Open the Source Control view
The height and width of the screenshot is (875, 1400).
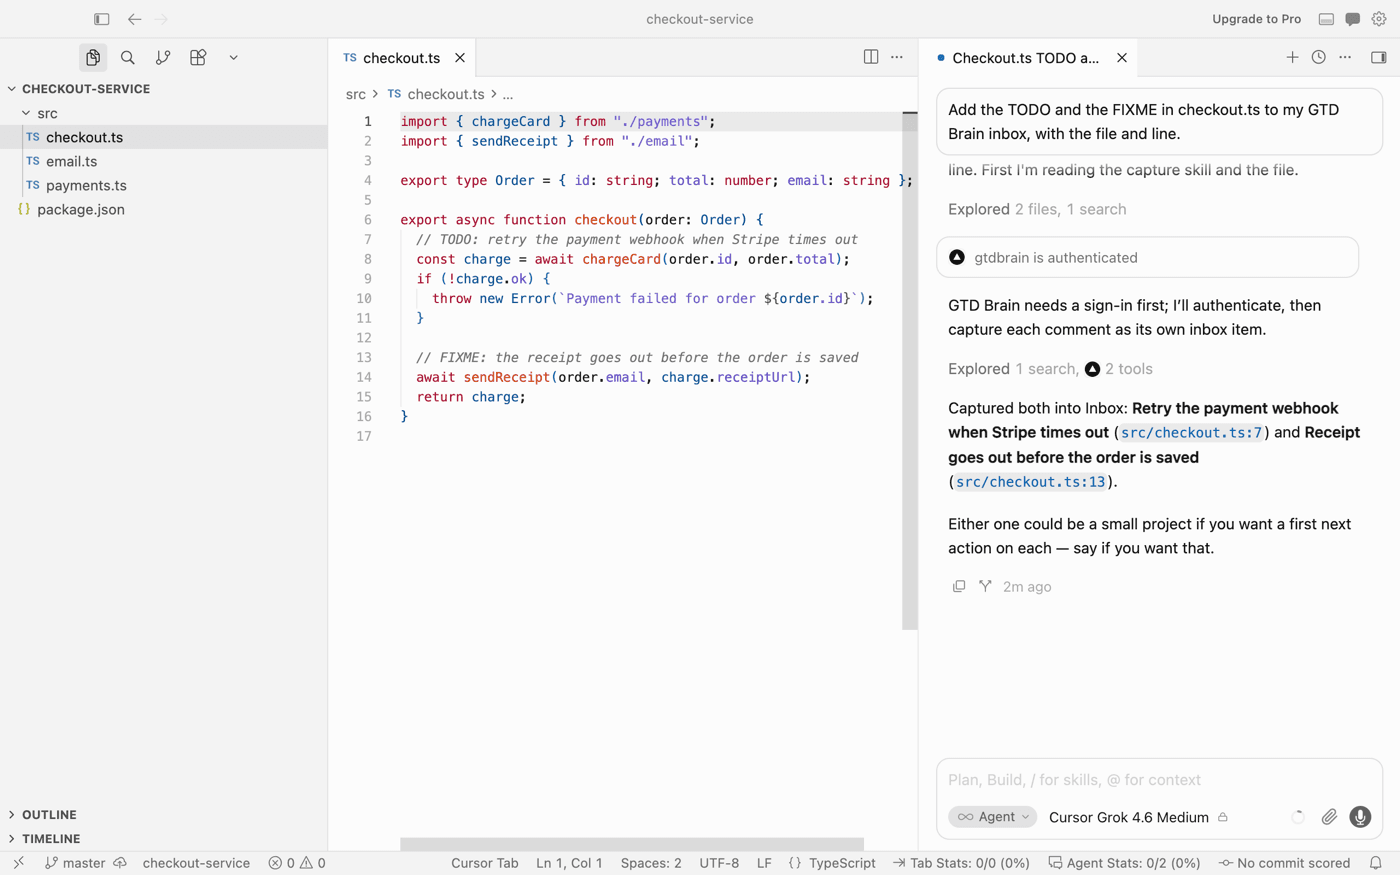click(163, 58)
